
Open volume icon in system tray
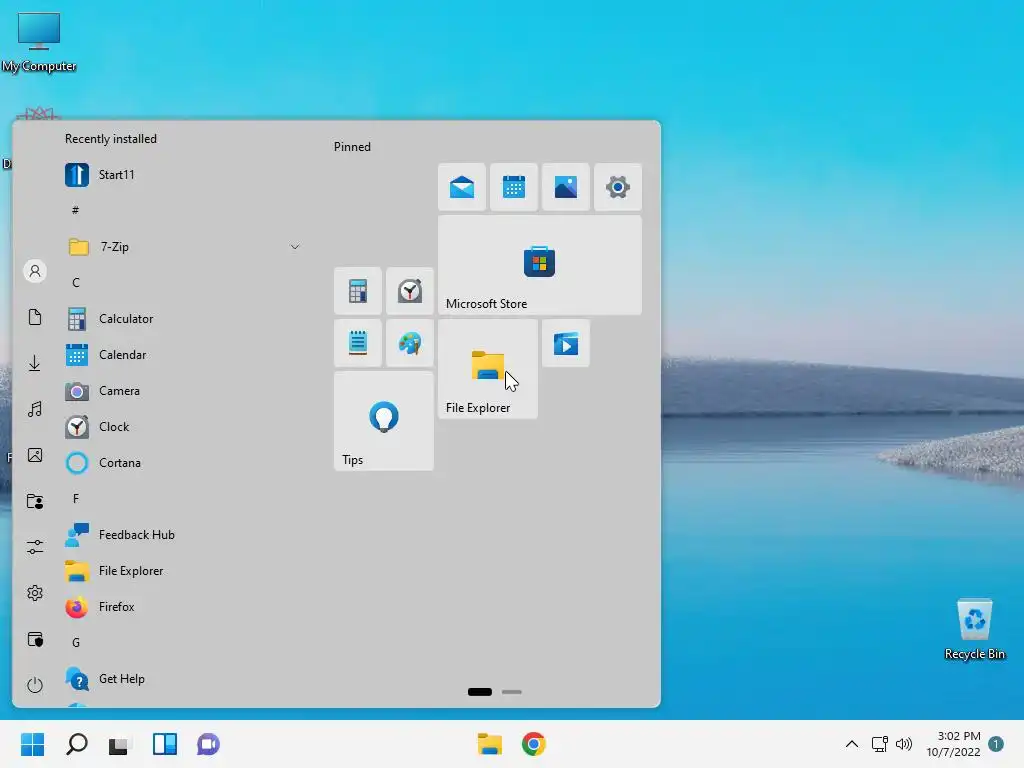[904, 744]
